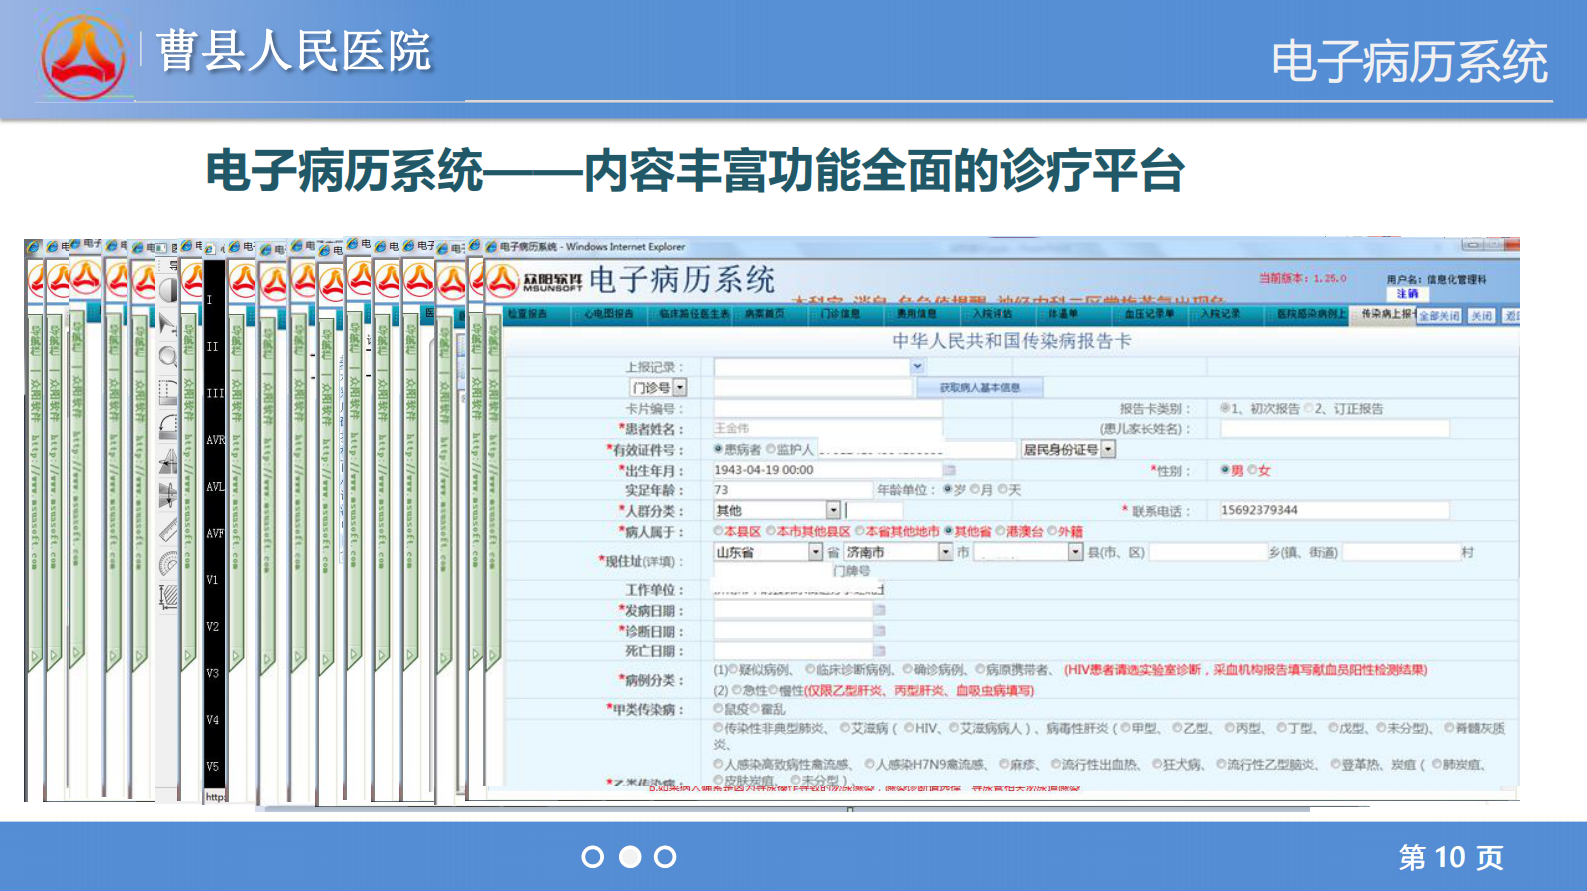Screen dimensions: 1587x891
Task: Click the filled middle slide indicator dot
Action: 630,857
